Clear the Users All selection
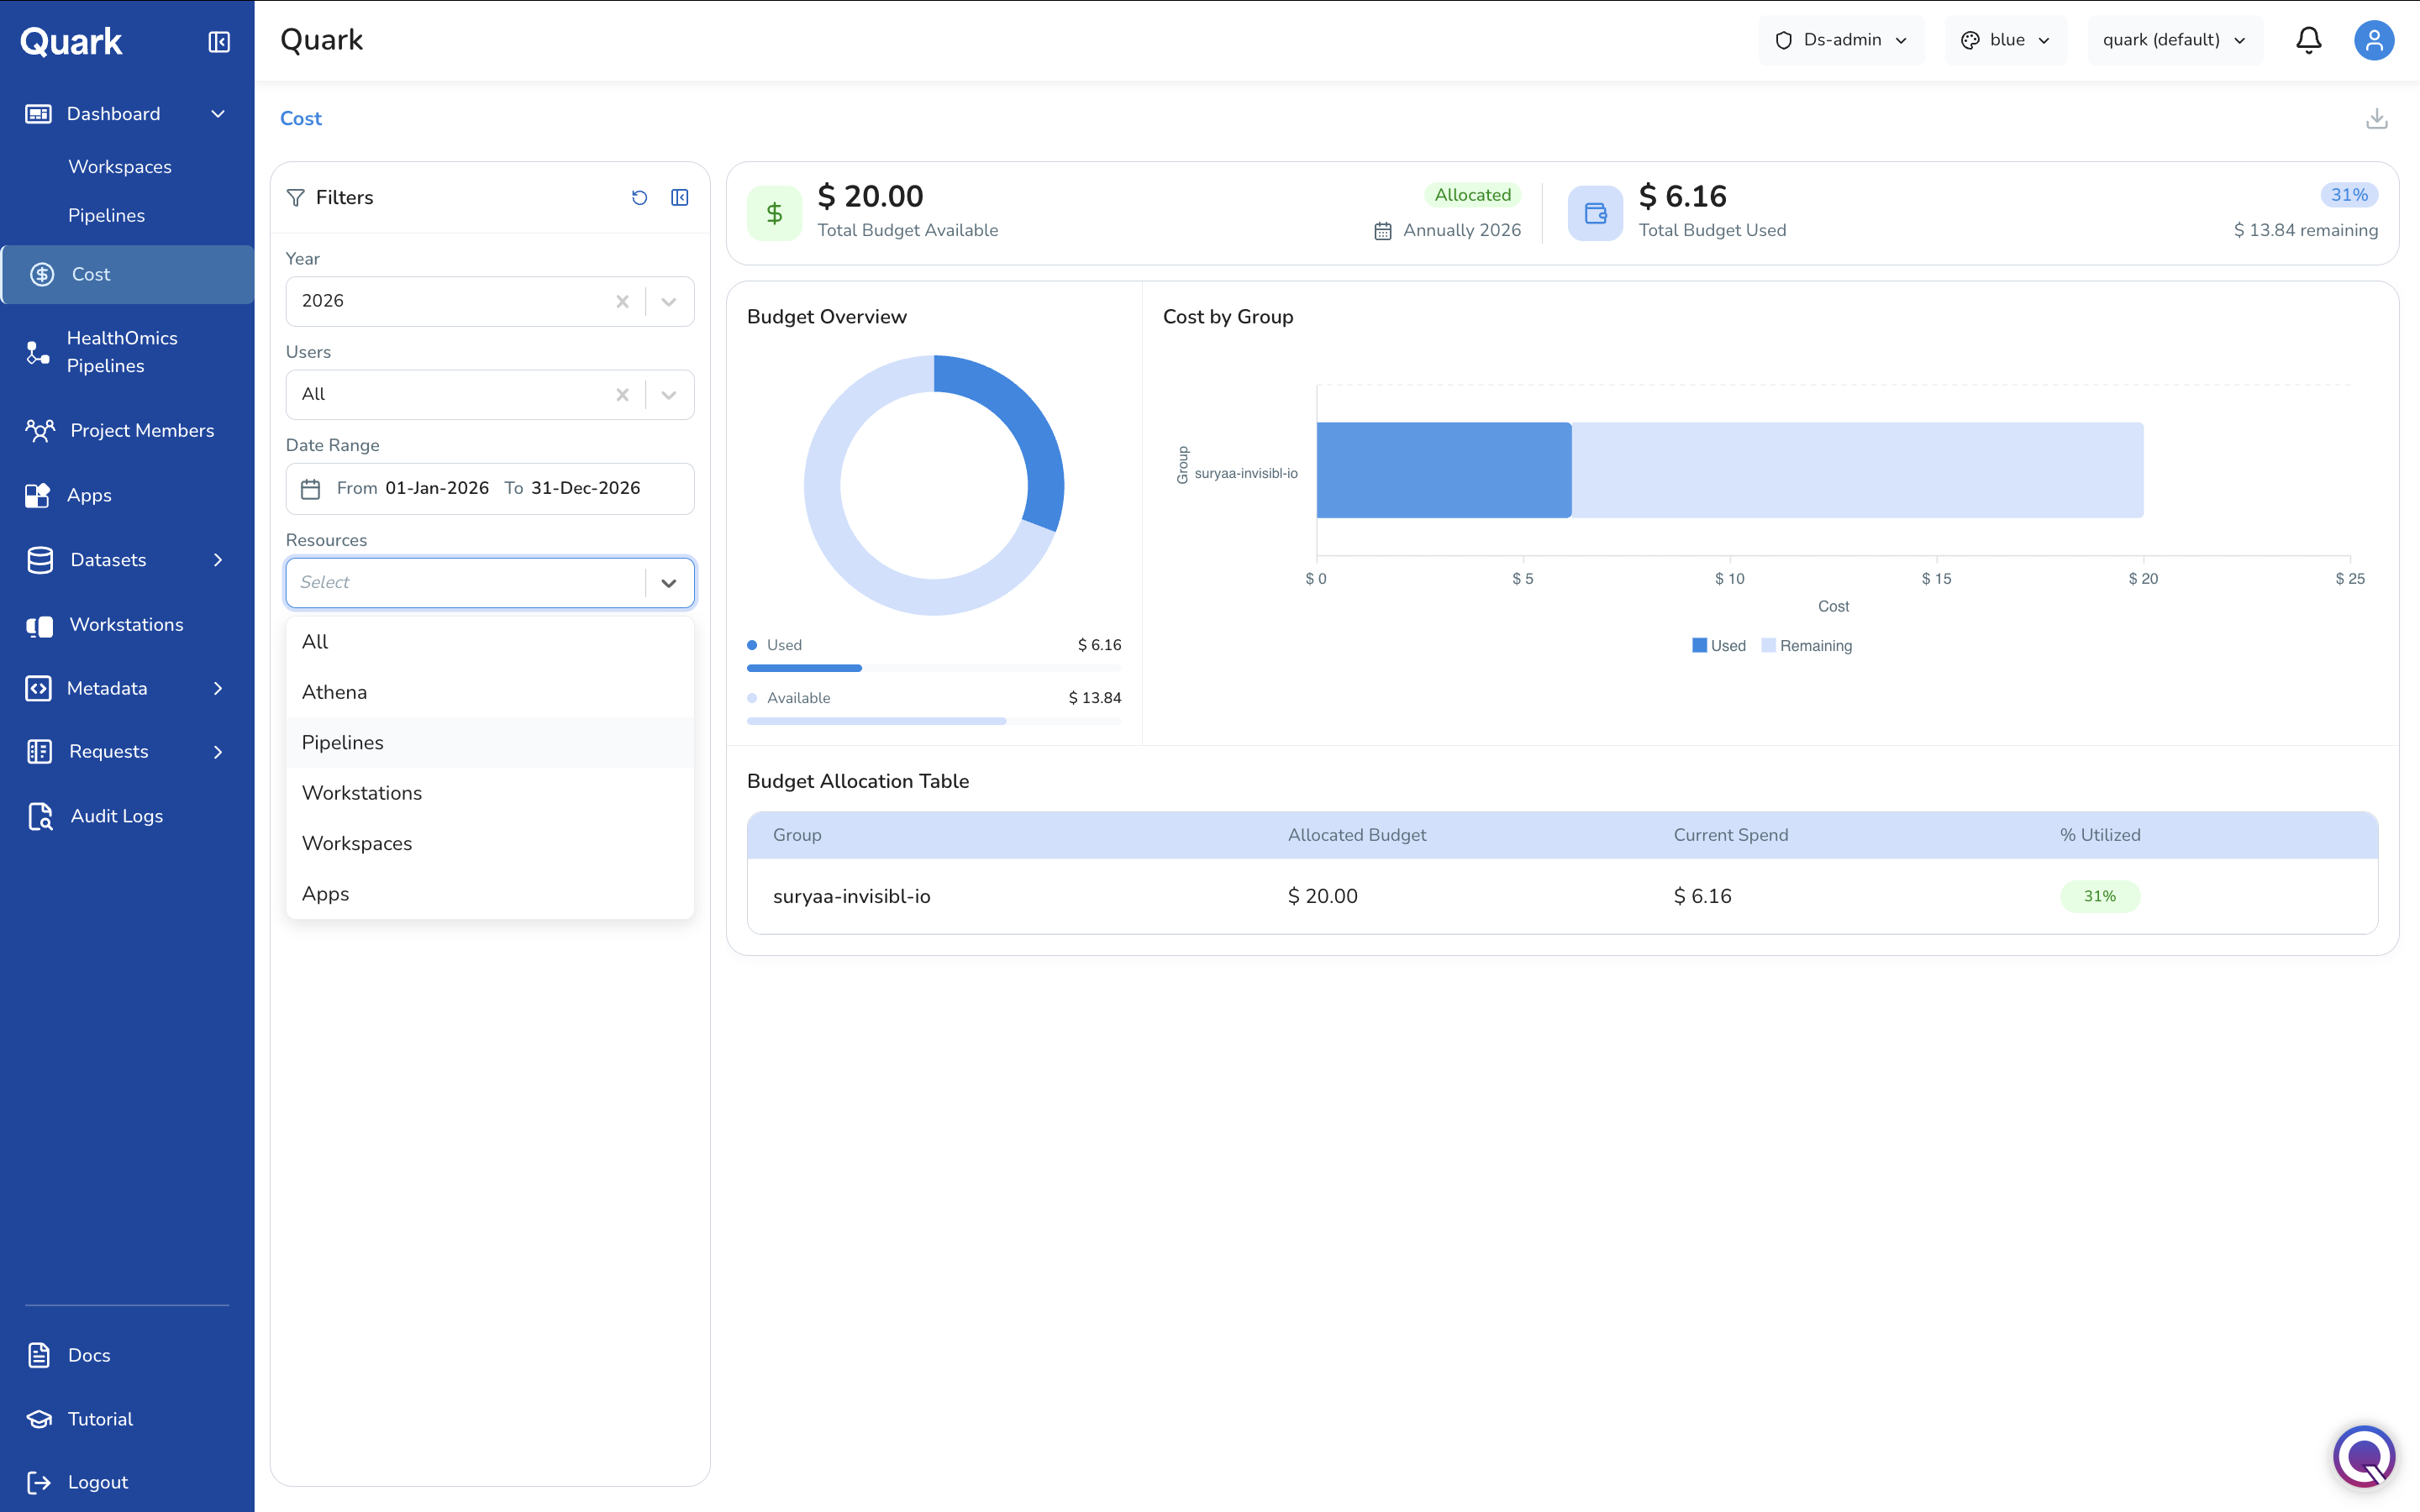This screenshot has width=2420, height=1512. pyautogui.click(x=622, y=395)
